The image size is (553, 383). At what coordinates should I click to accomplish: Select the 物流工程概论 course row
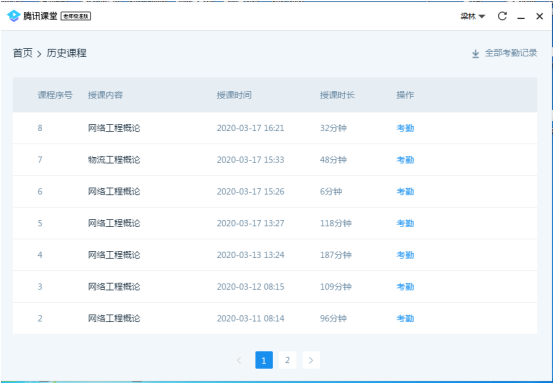click(x=275, y=160)
